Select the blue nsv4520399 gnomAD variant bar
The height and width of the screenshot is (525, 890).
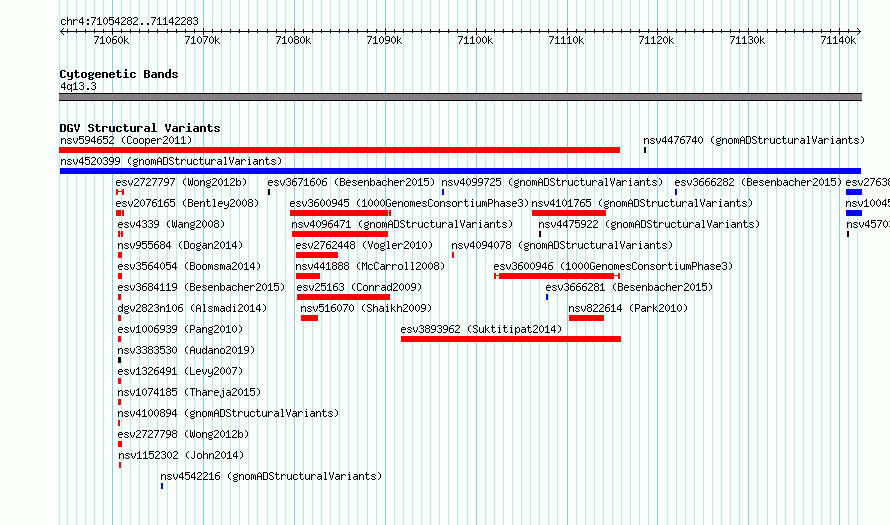tap(460, 171)
